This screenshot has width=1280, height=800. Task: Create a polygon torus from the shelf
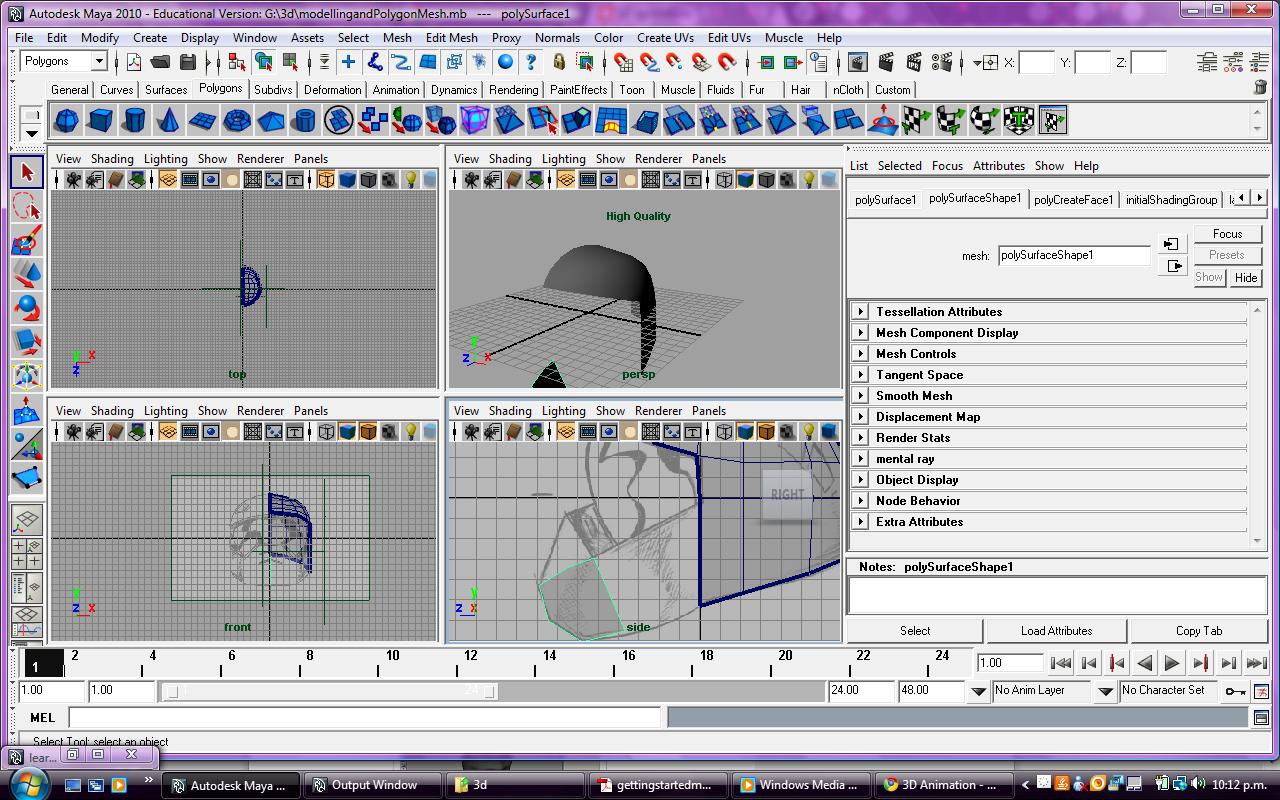[x=237, y=120]
